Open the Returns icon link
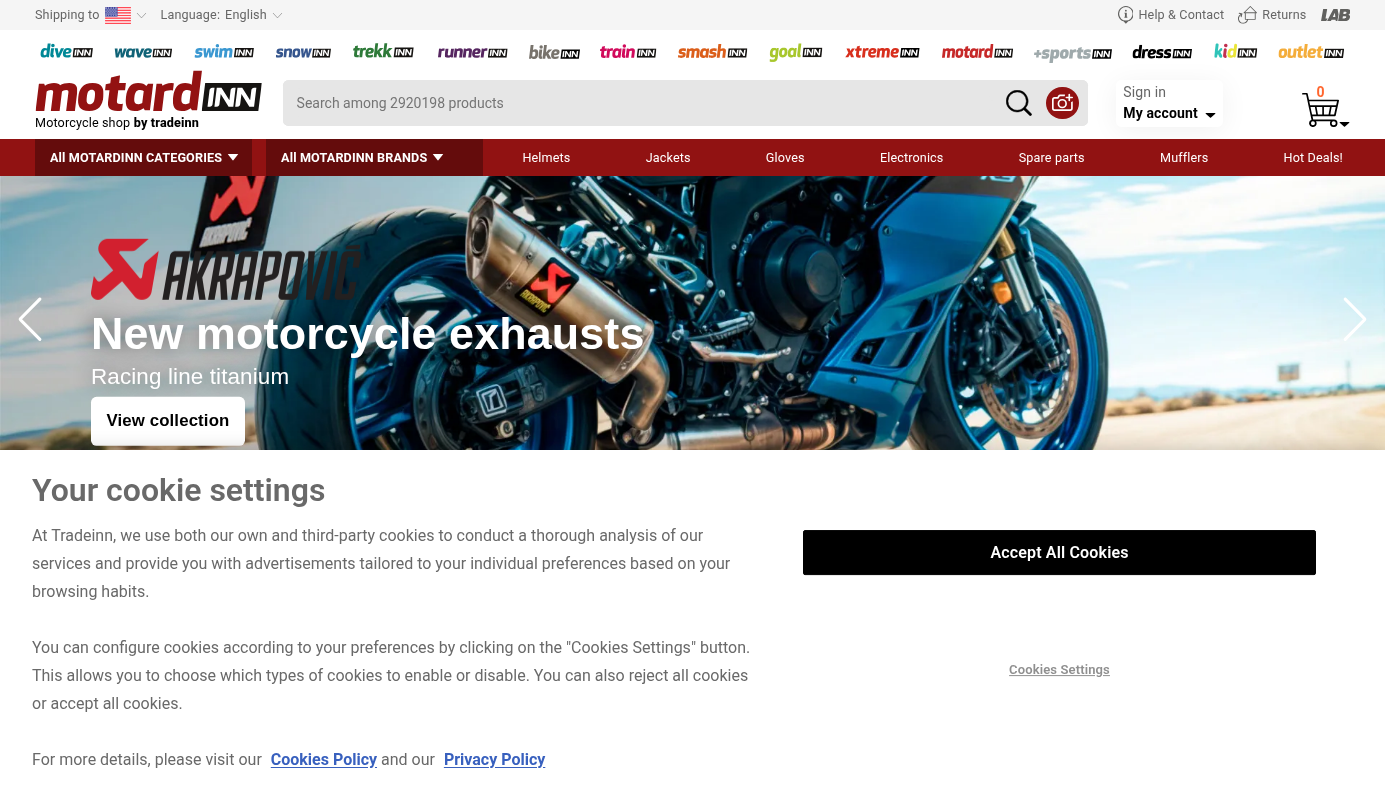The image size is (1400, 800). coord(1272,15)
